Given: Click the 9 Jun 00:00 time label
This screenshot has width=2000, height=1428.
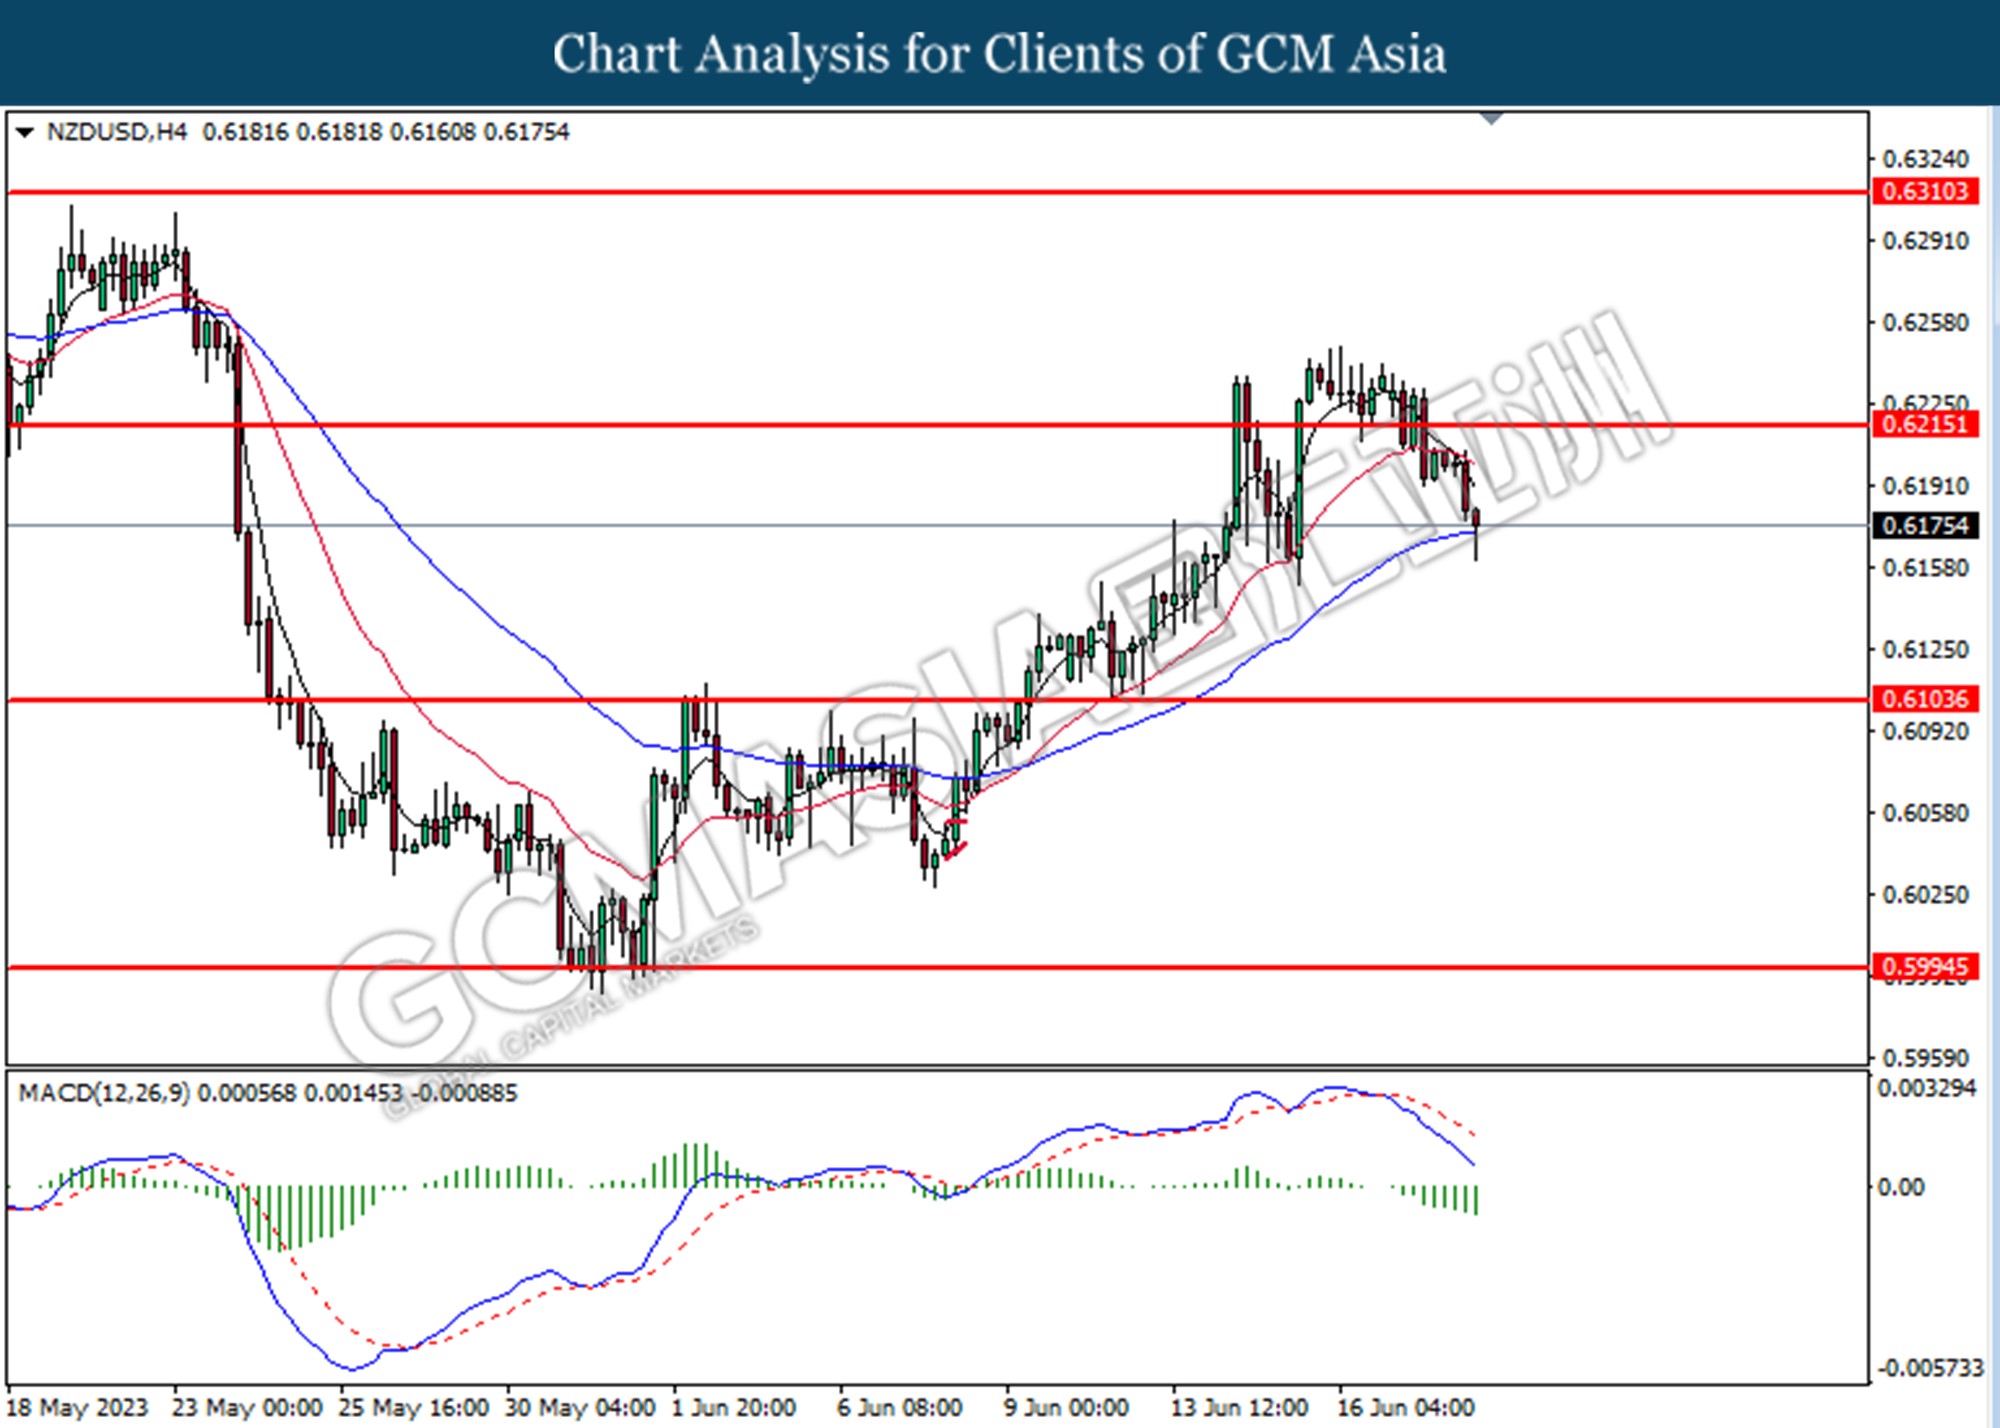Looking at the screenshot, I should (1067, 1408).
